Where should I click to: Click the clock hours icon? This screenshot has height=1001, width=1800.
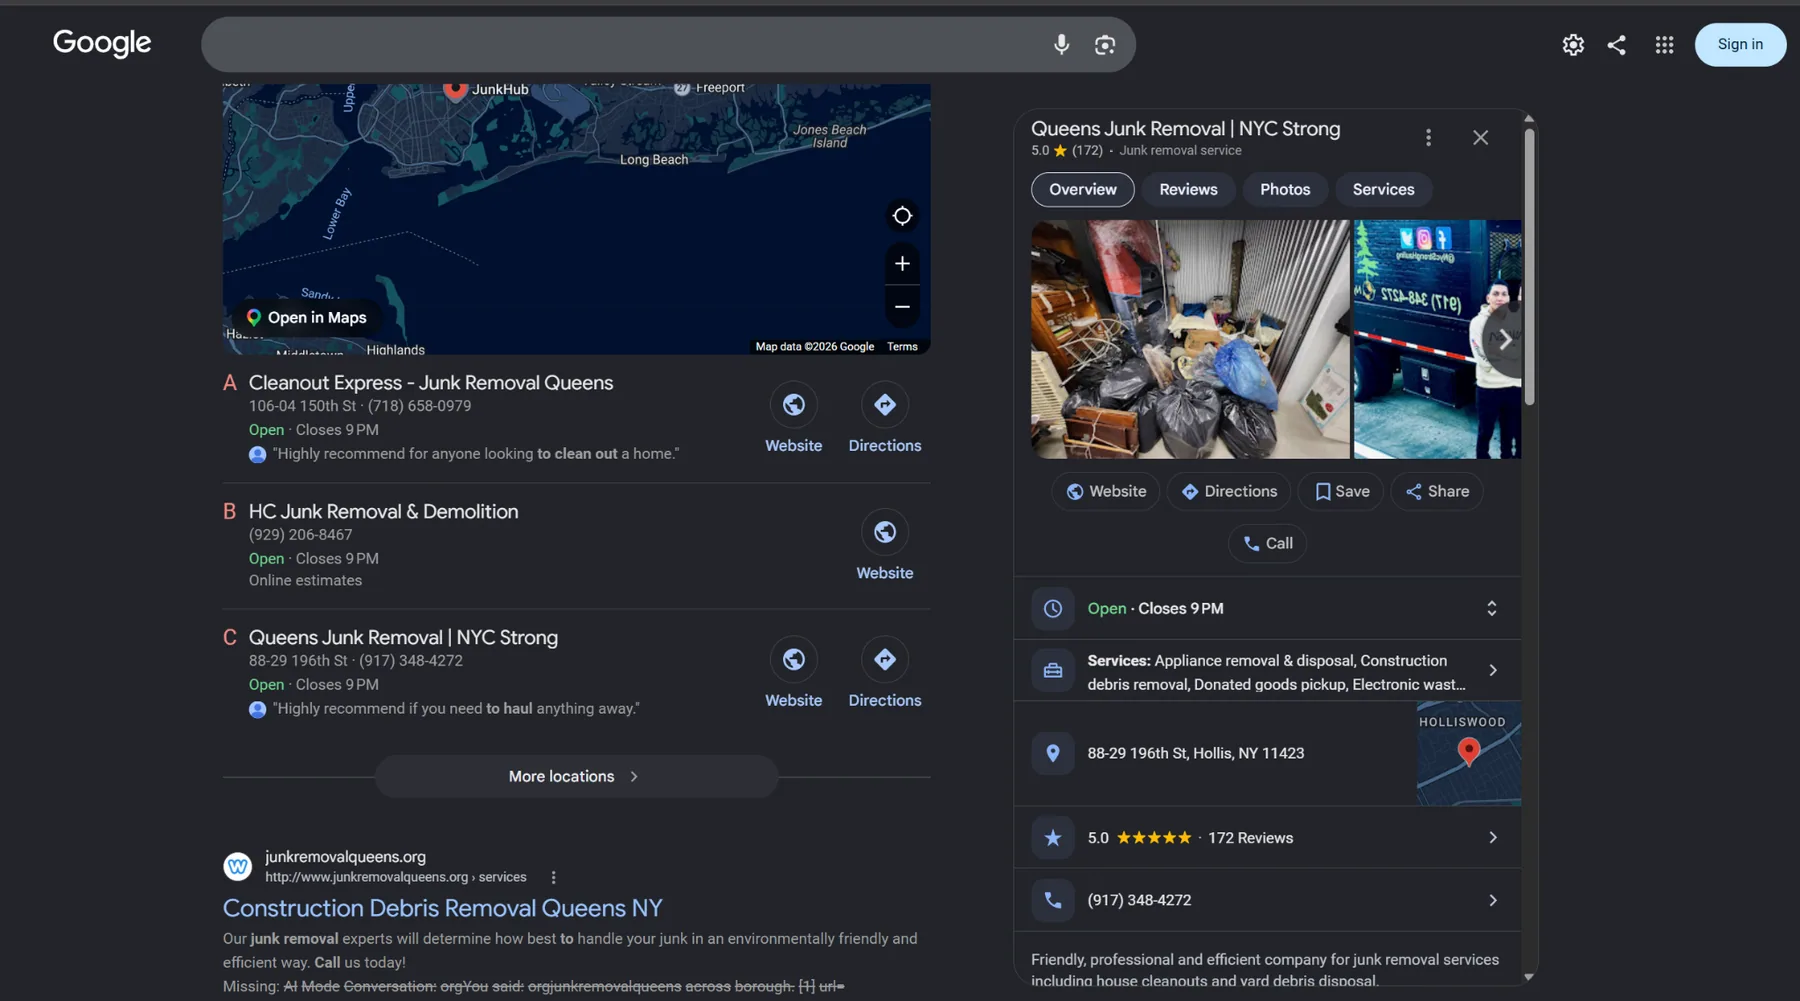coord(1053,609)
